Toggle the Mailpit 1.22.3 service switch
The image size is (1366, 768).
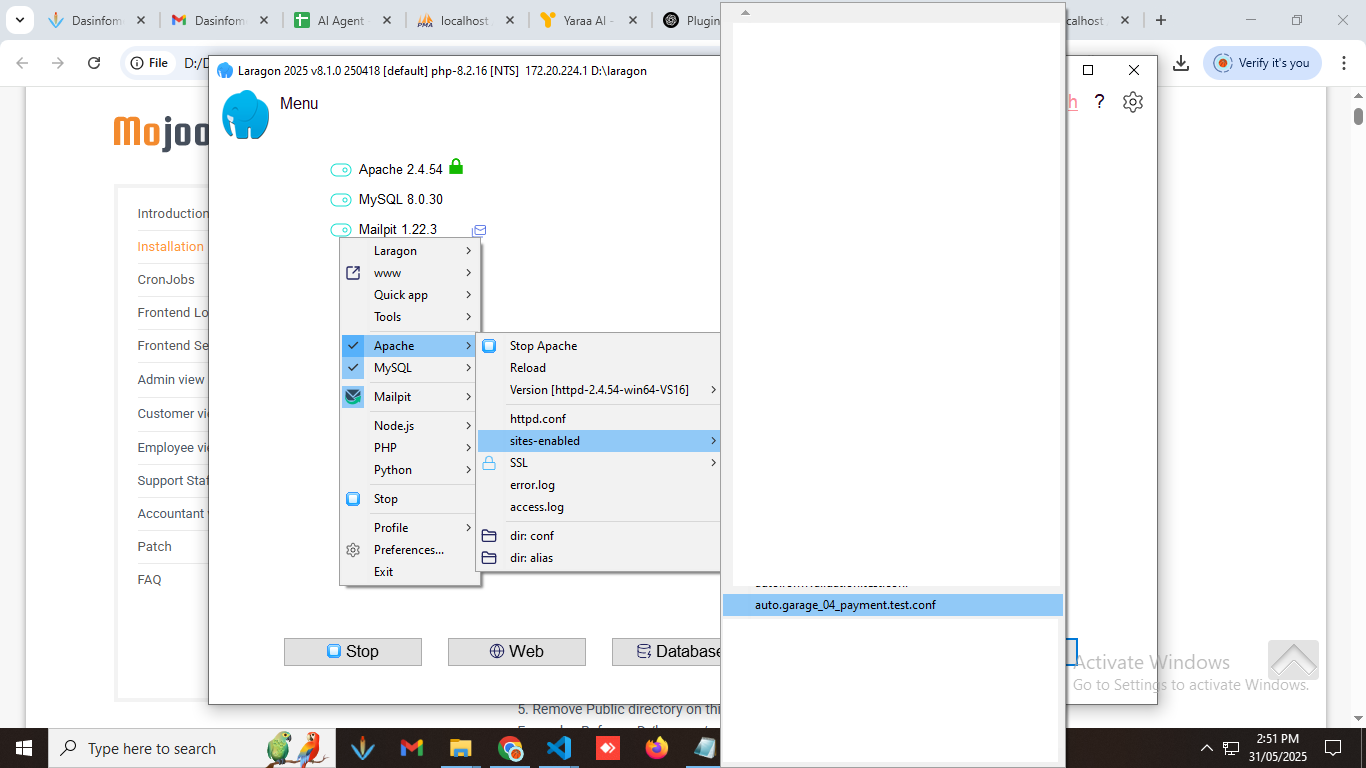click(341, 230)
